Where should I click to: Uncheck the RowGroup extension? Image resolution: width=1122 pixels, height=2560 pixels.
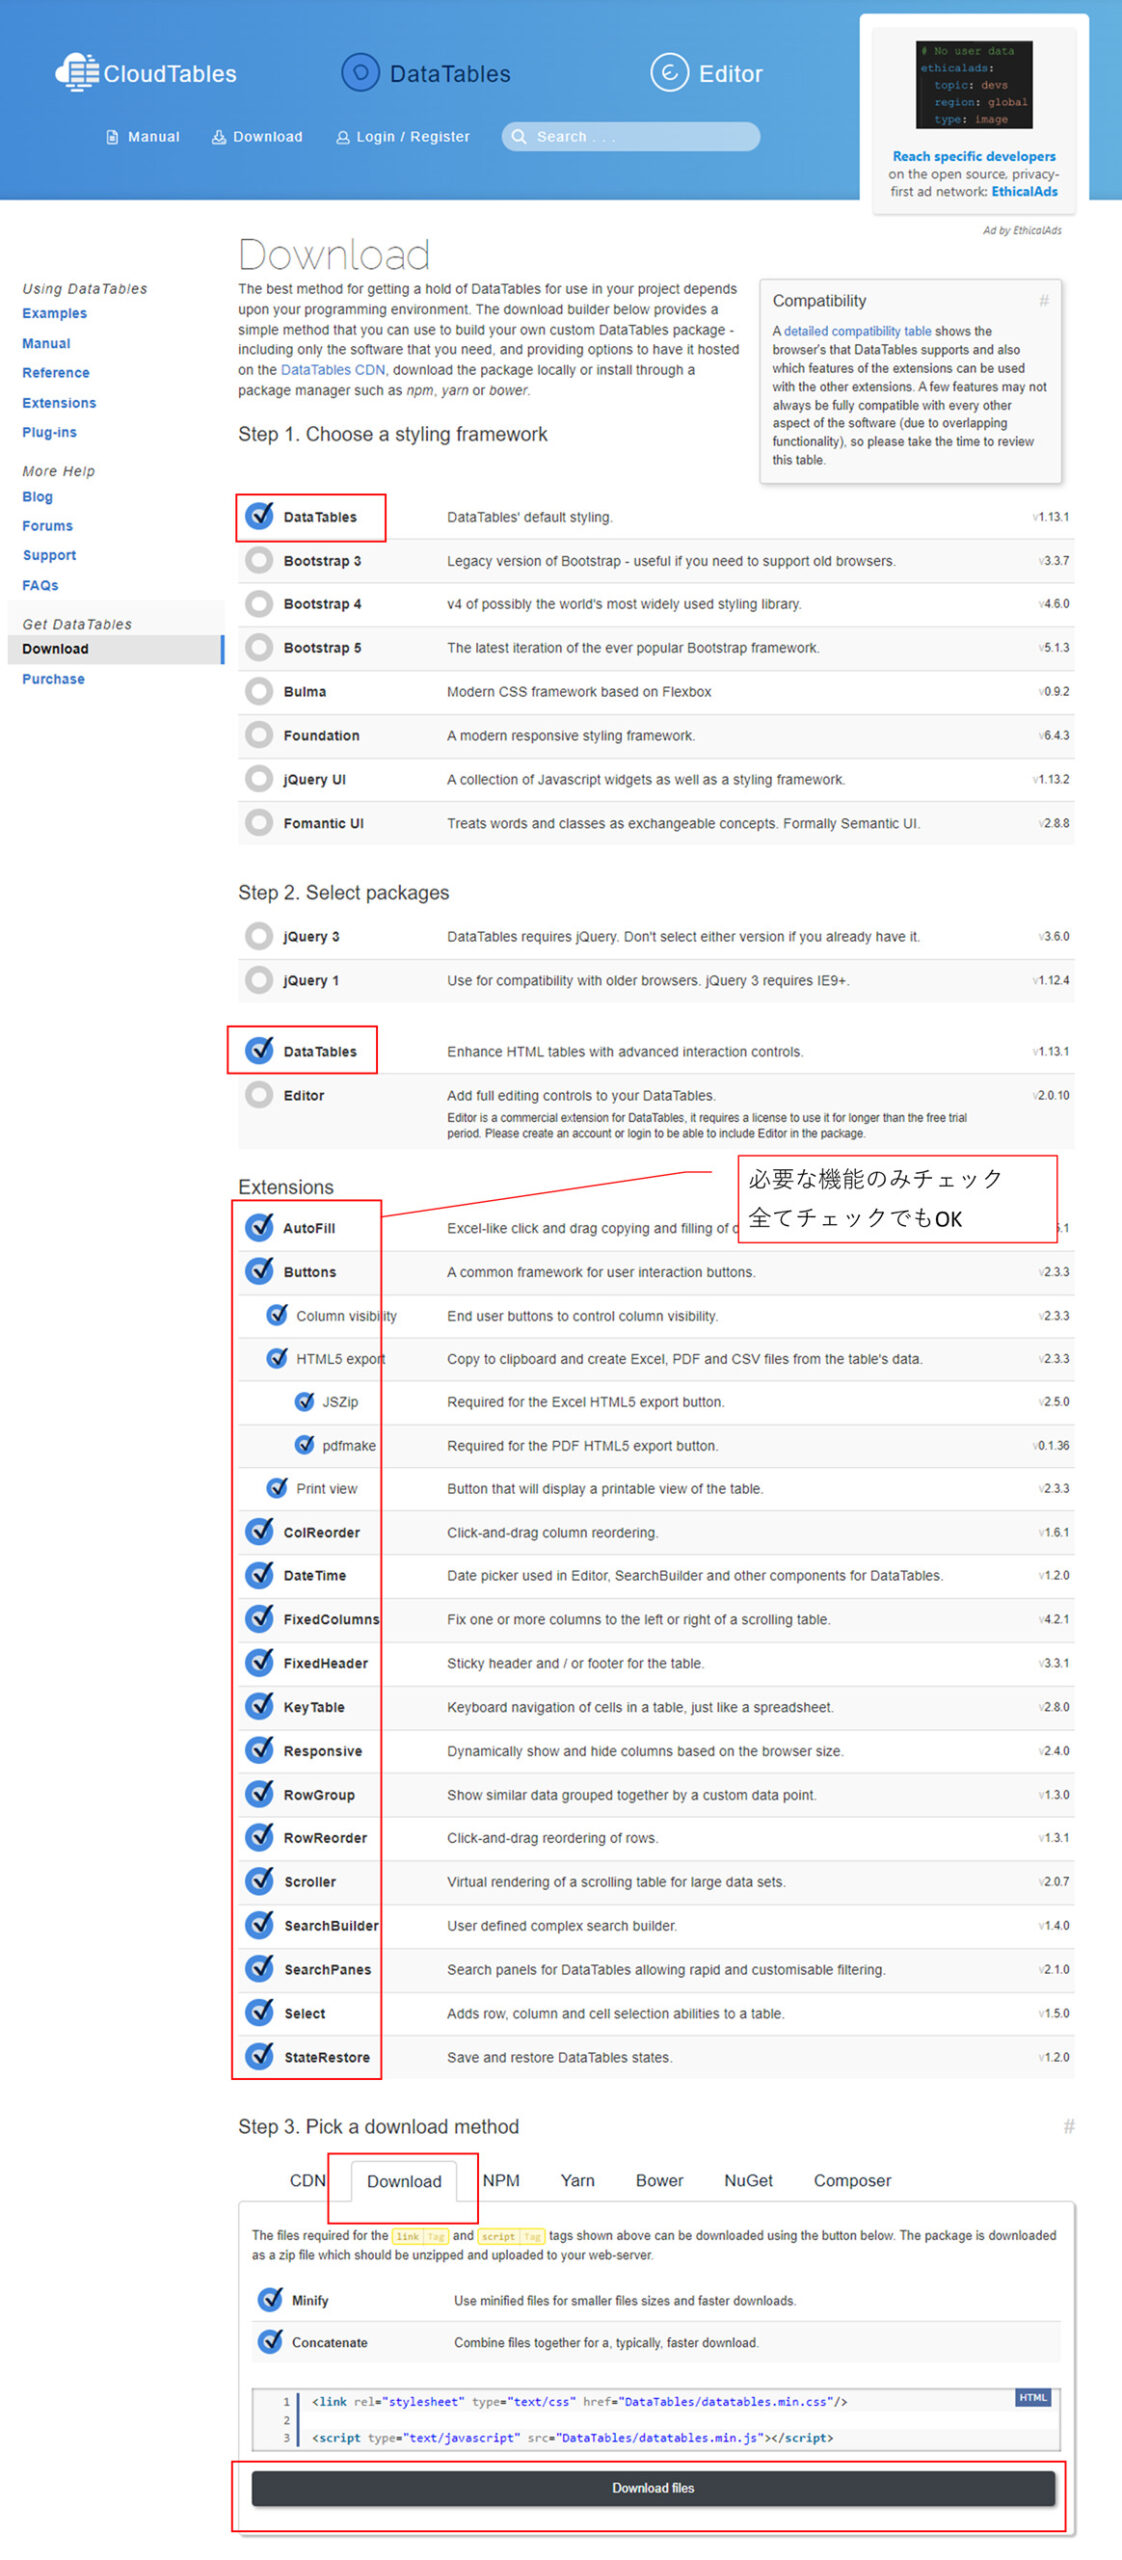pyautogui.click(x=259, y=1795)
